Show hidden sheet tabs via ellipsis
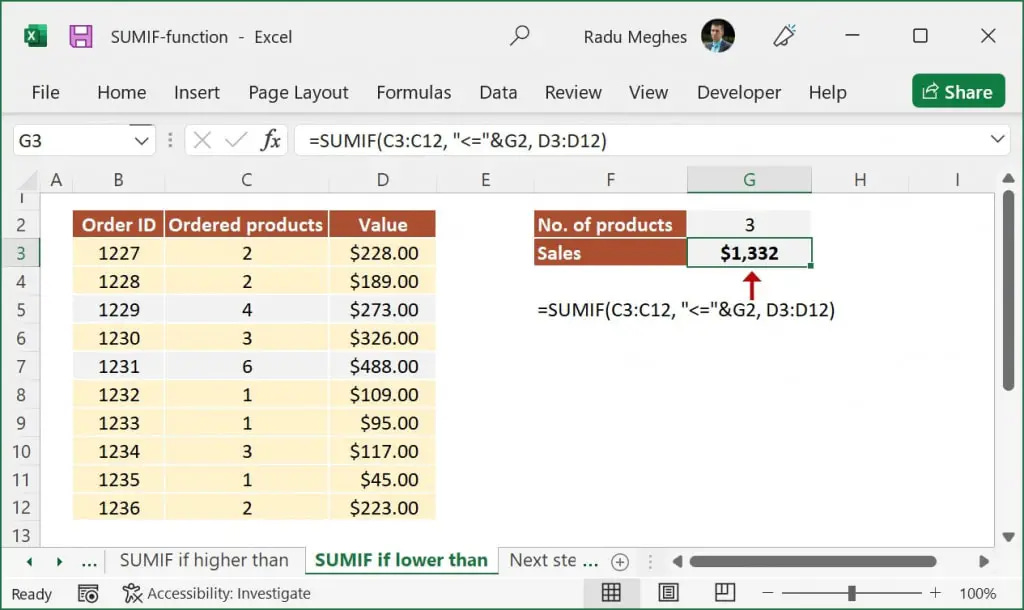This screenshot has width=1024, height=610. click(89, 562)
